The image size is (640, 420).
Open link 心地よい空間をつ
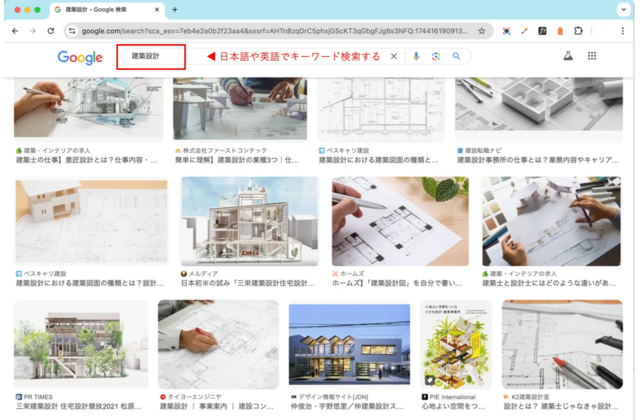453,407
